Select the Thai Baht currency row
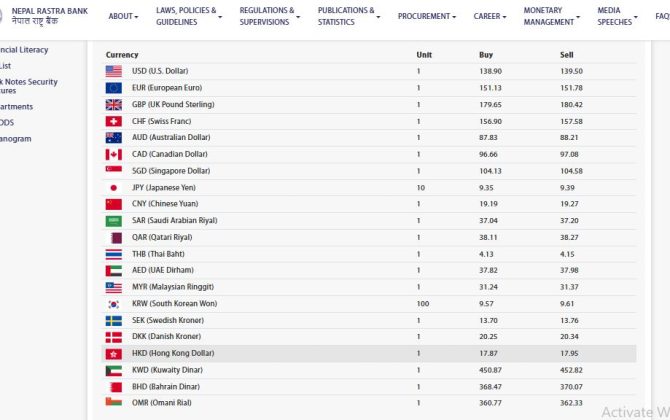Screen dimensions: 670x420 [370, 254]
